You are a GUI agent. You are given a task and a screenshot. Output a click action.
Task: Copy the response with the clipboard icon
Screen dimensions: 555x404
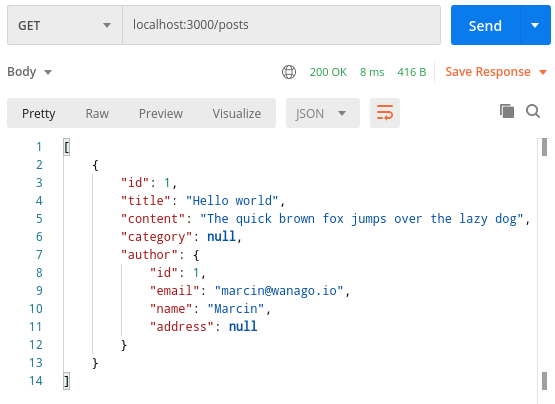coord(507,111)
